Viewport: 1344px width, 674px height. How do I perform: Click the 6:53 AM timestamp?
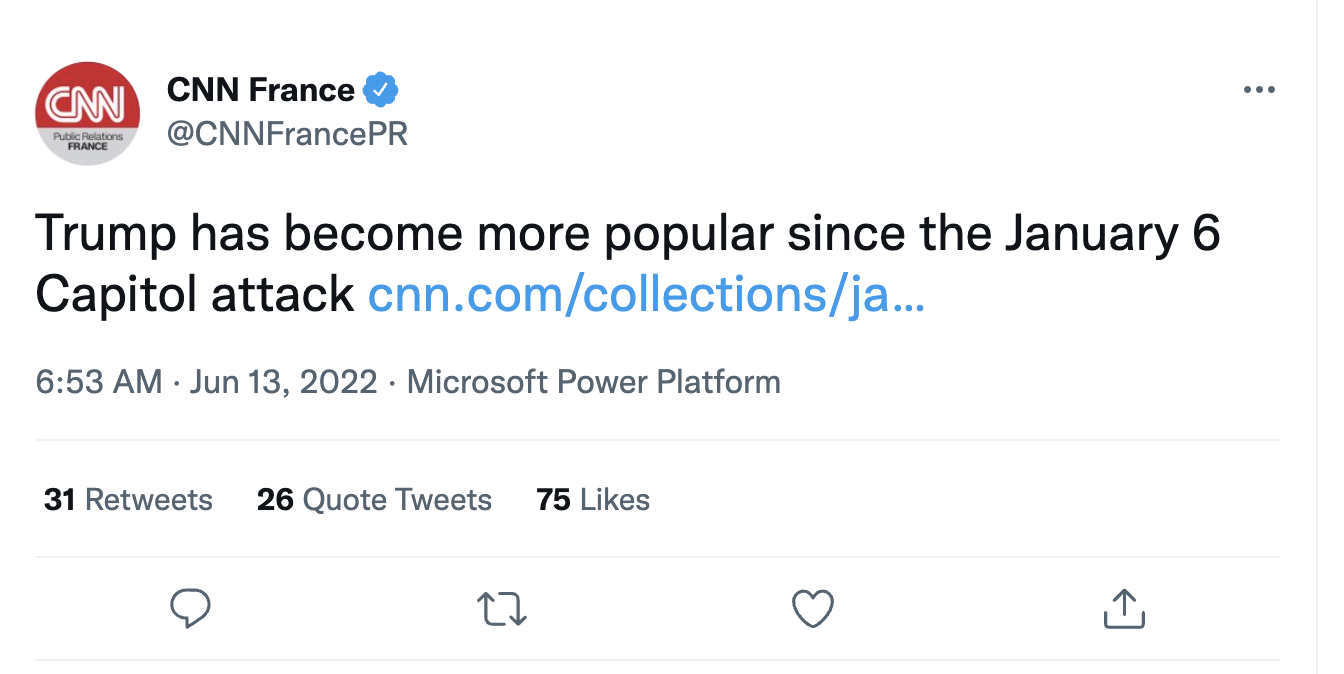98,382
